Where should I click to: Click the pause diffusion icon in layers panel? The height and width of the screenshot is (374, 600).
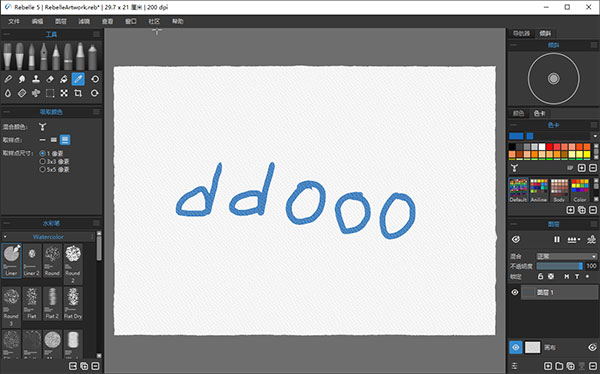coord(557,239)
